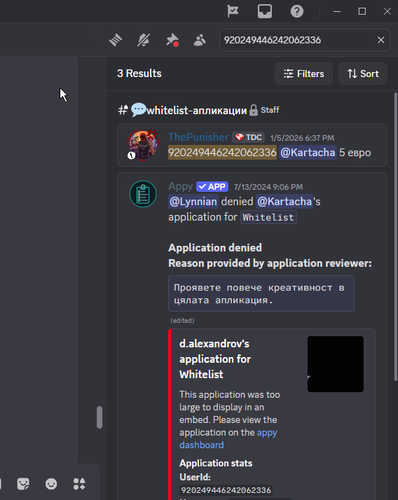Image resolution: width=398 pixels, height=500 pixels.
Task: Click the APP verified badge
Action: (x=212, y=187)
